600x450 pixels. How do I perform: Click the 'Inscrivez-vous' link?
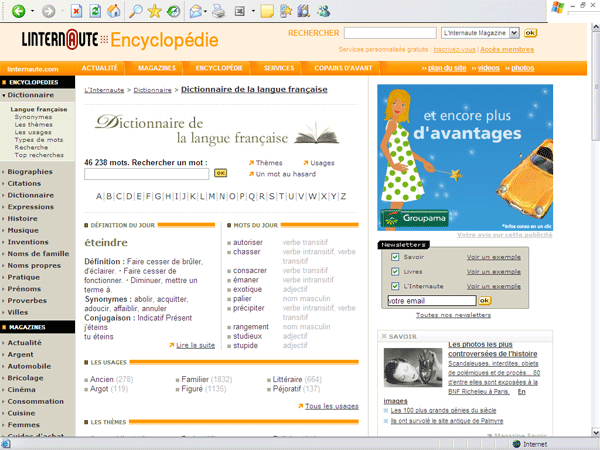(x=454, y=49)
